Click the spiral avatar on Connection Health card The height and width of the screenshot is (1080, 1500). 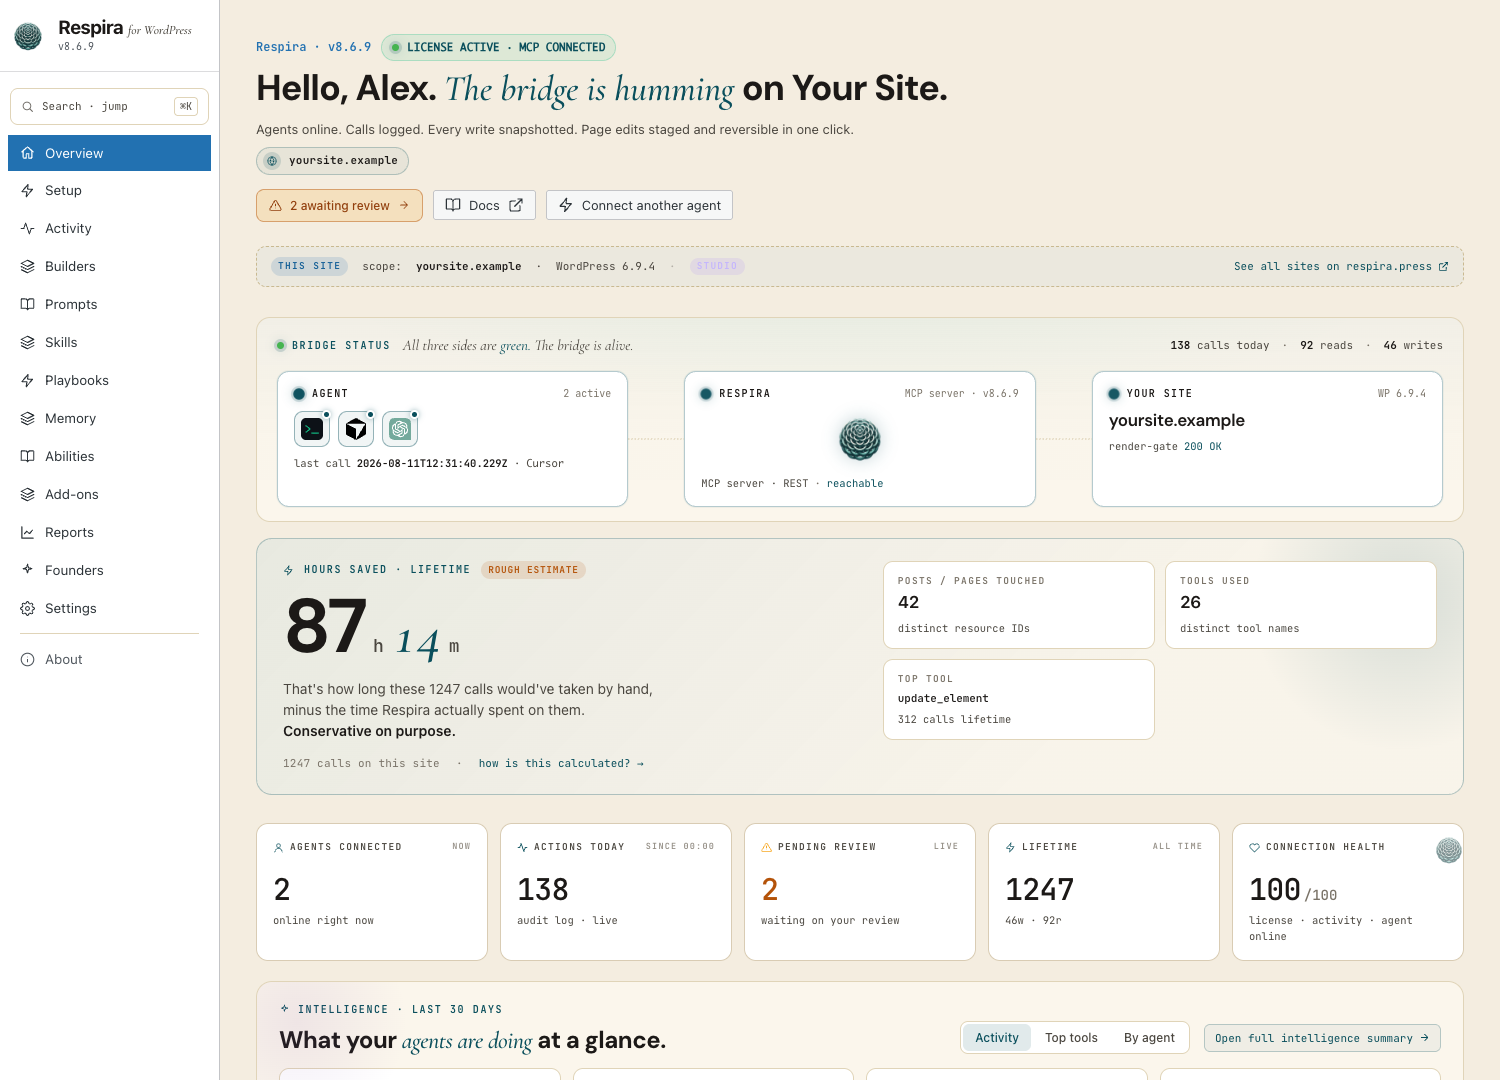click(1449, 851)
